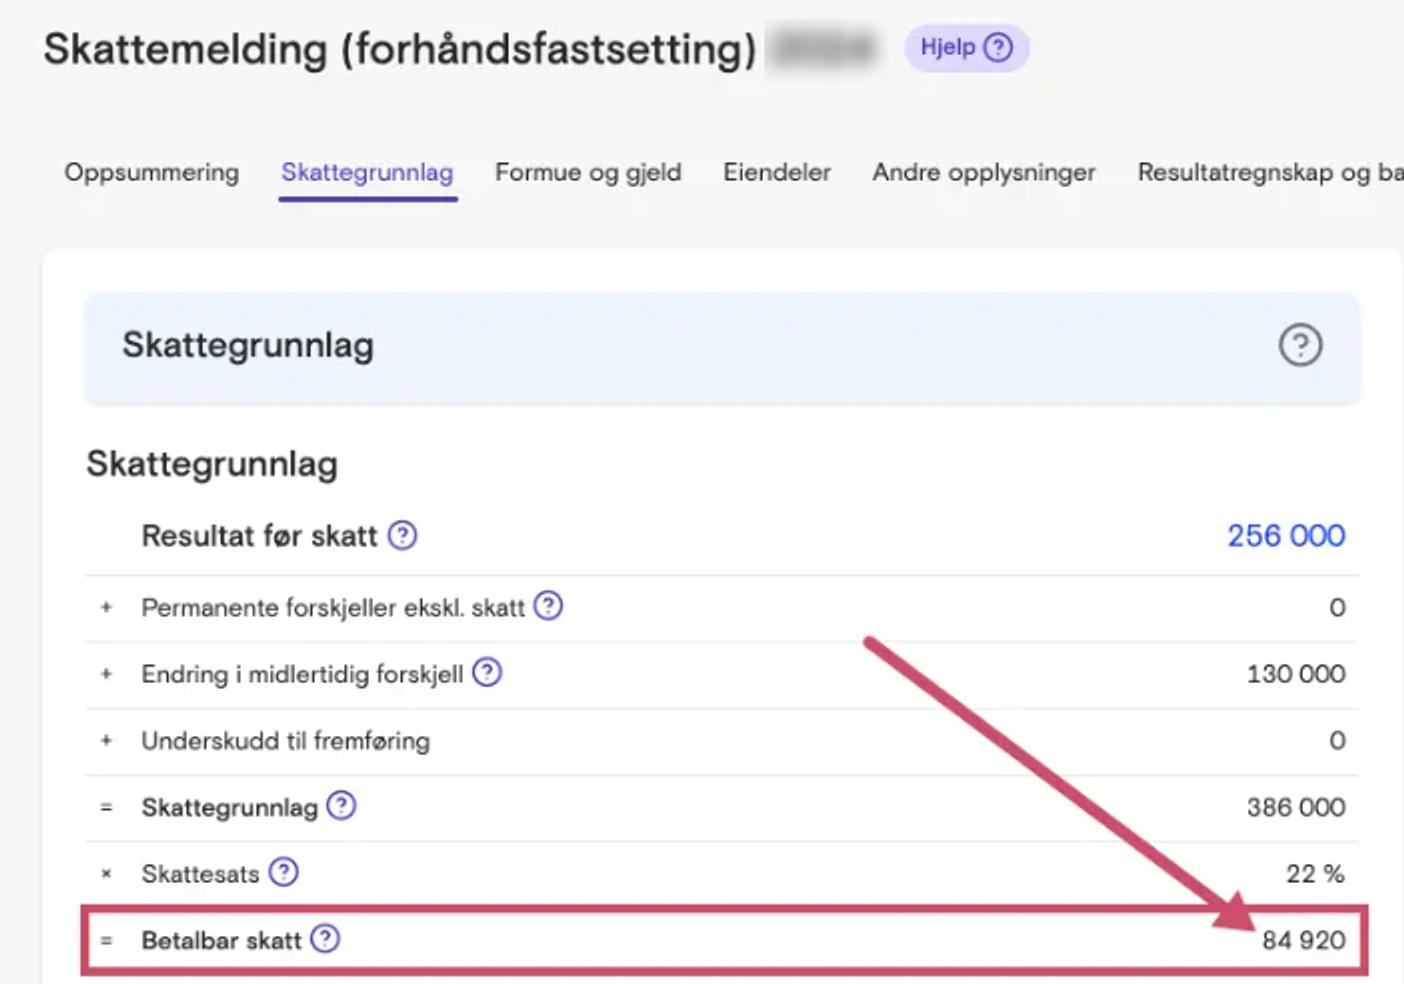The height and width of the screenshot is (984, 1404).
Task: Click the Betalbar skatt amount 84 920
Action: tap(1303, 940)
